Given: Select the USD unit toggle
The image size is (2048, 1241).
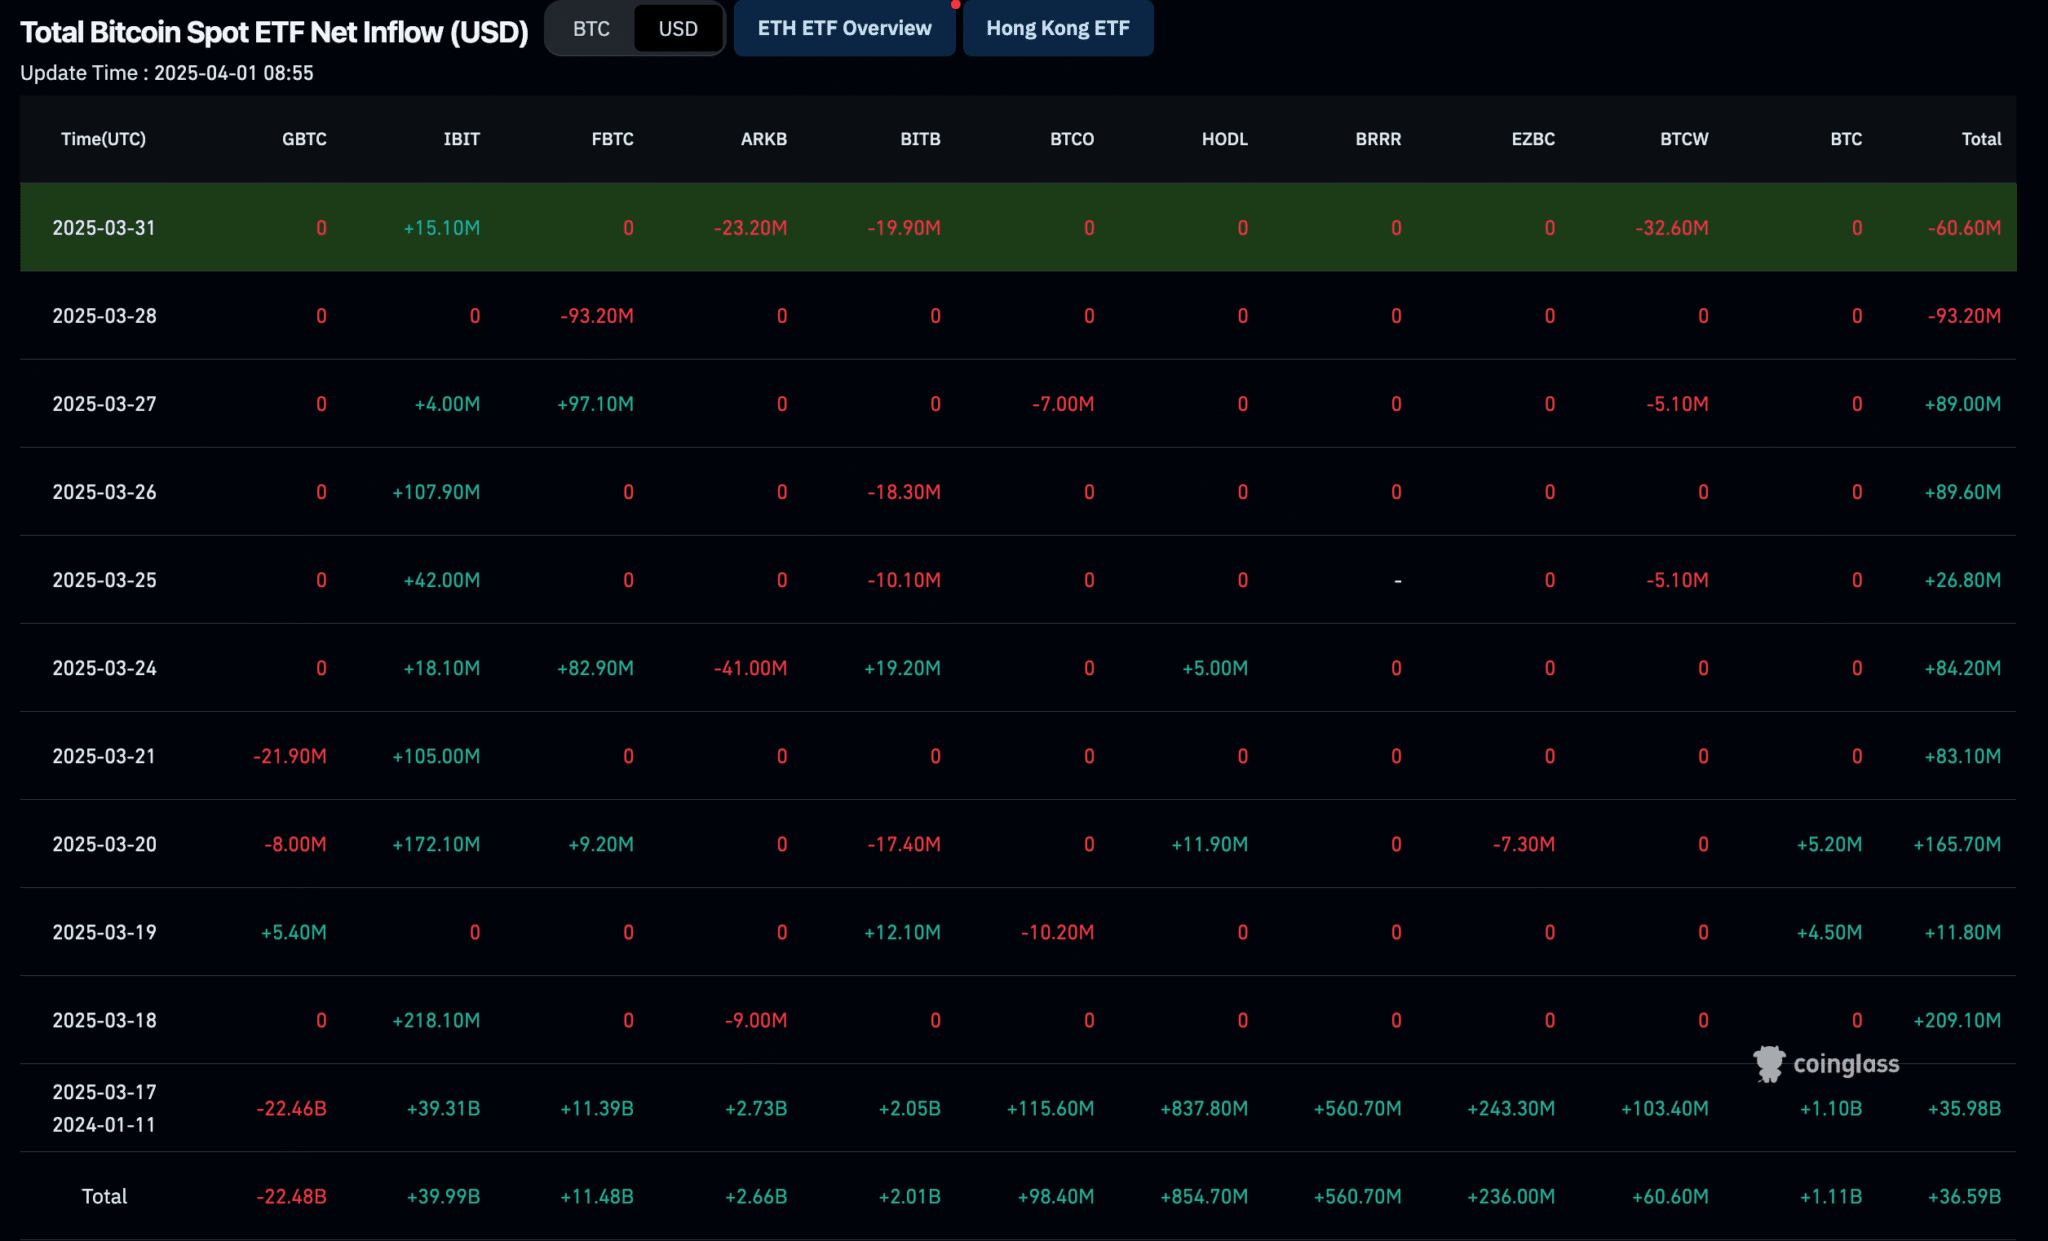Looking at the screenshot, I should (x=678, y=29).
